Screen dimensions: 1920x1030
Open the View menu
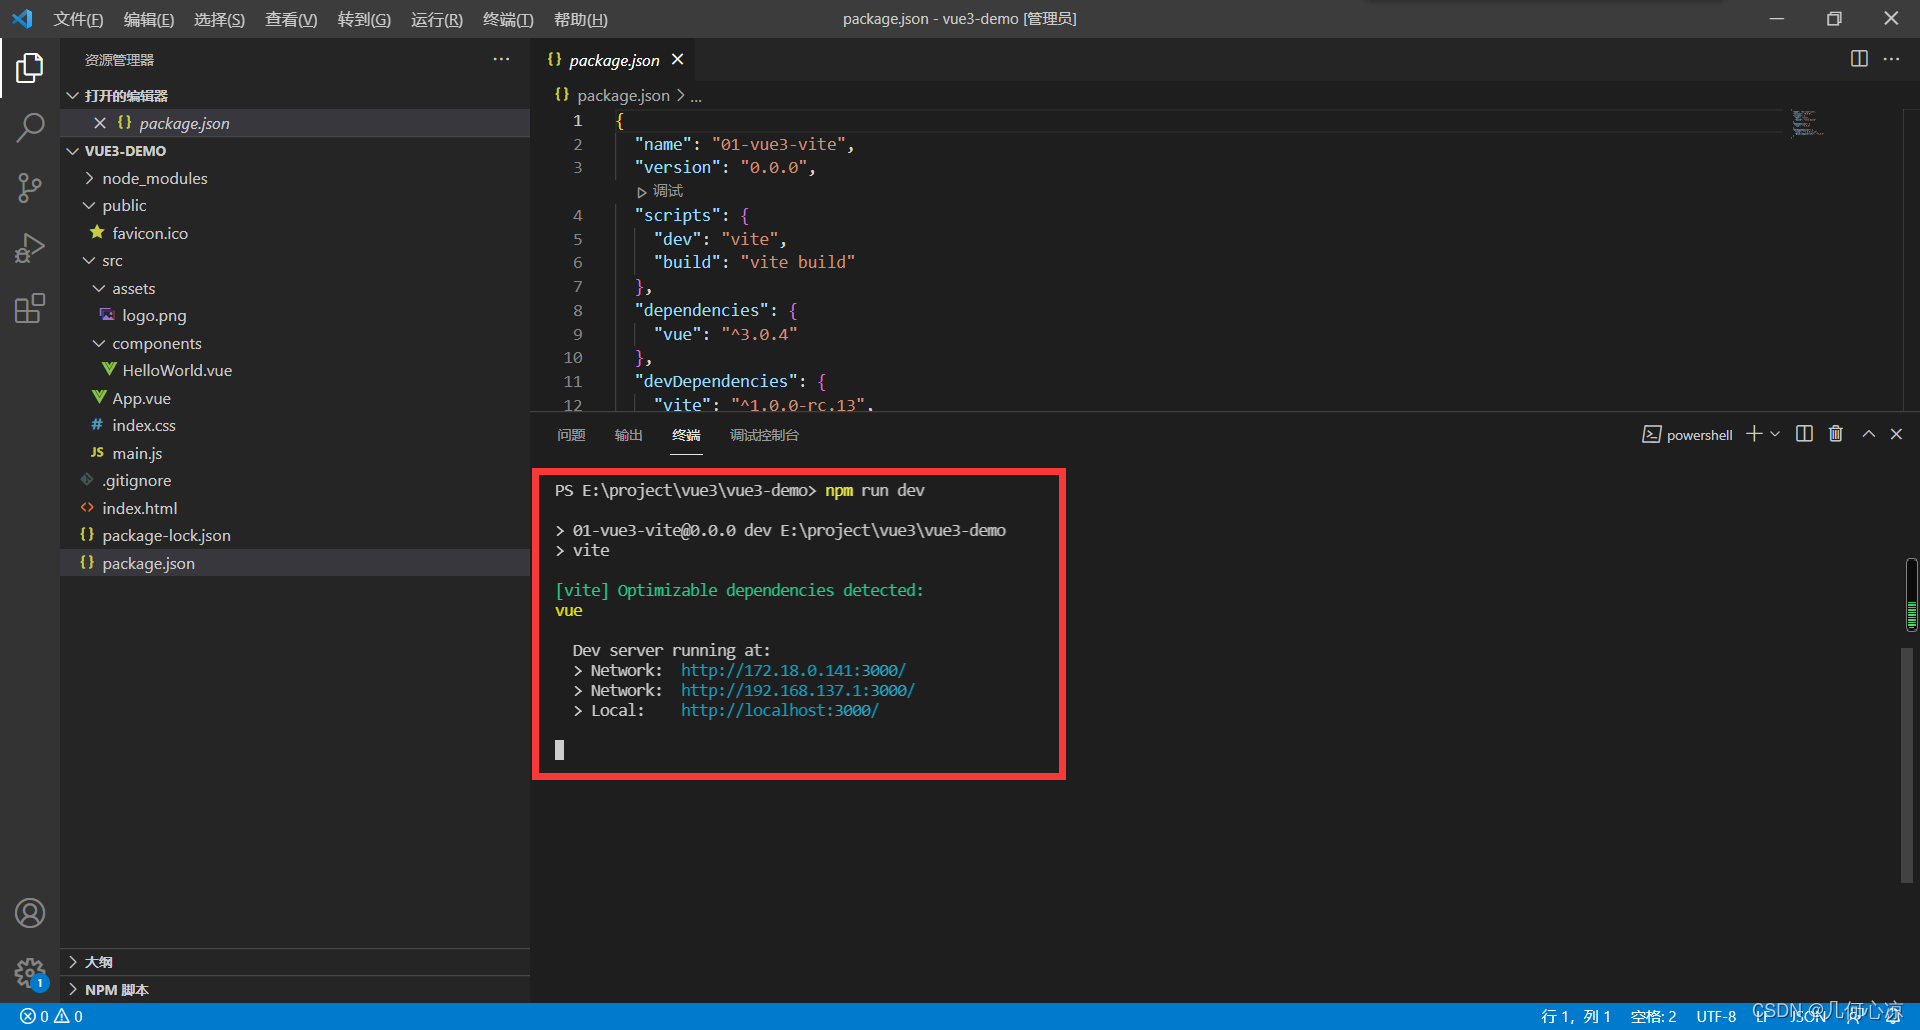pos(291,19)
